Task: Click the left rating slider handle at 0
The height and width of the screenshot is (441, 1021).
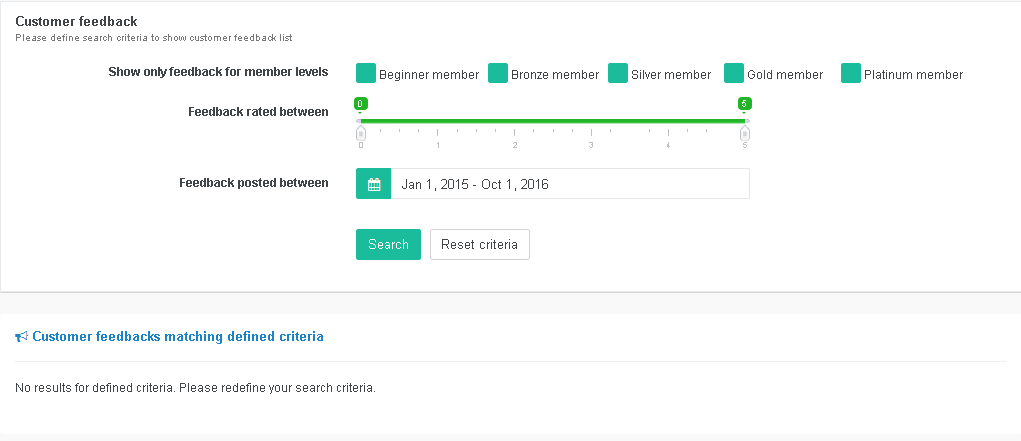Action: [361, 134]
